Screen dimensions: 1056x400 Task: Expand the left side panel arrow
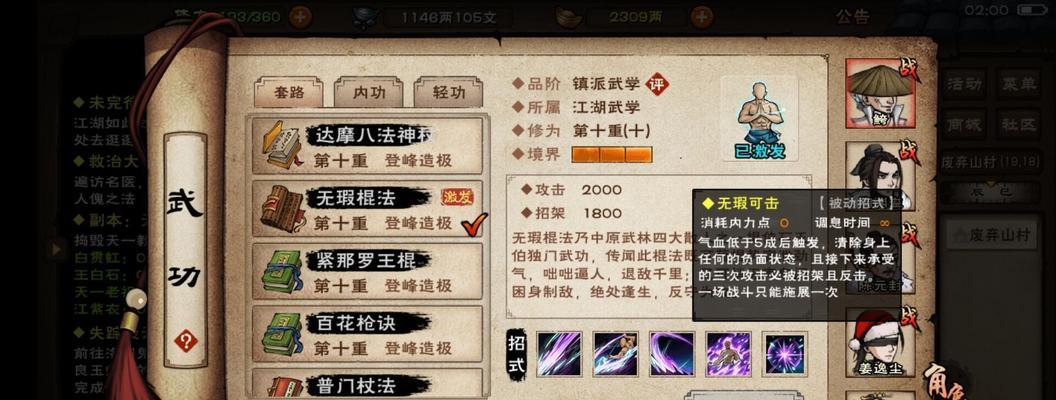click(57, 249)
